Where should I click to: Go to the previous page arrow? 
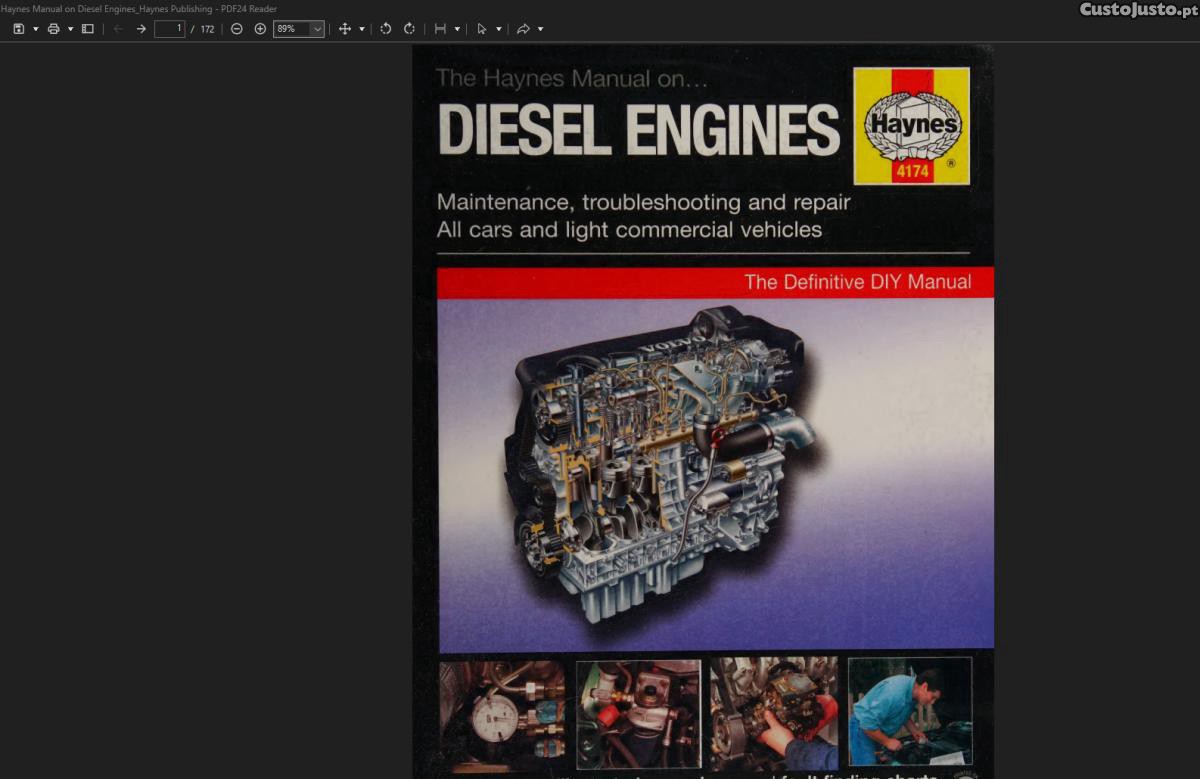[118, 29]
